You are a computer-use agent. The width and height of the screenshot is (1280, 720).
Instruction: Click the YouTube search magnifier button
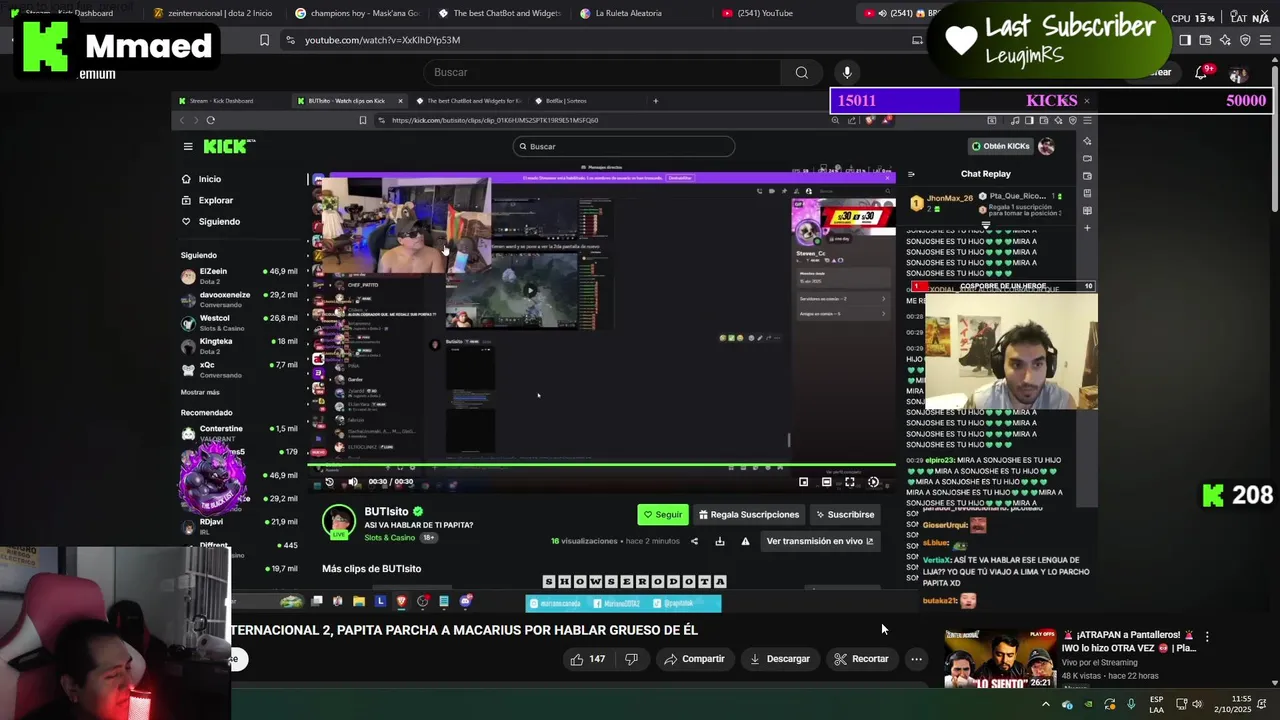click(x=801, y=72)
